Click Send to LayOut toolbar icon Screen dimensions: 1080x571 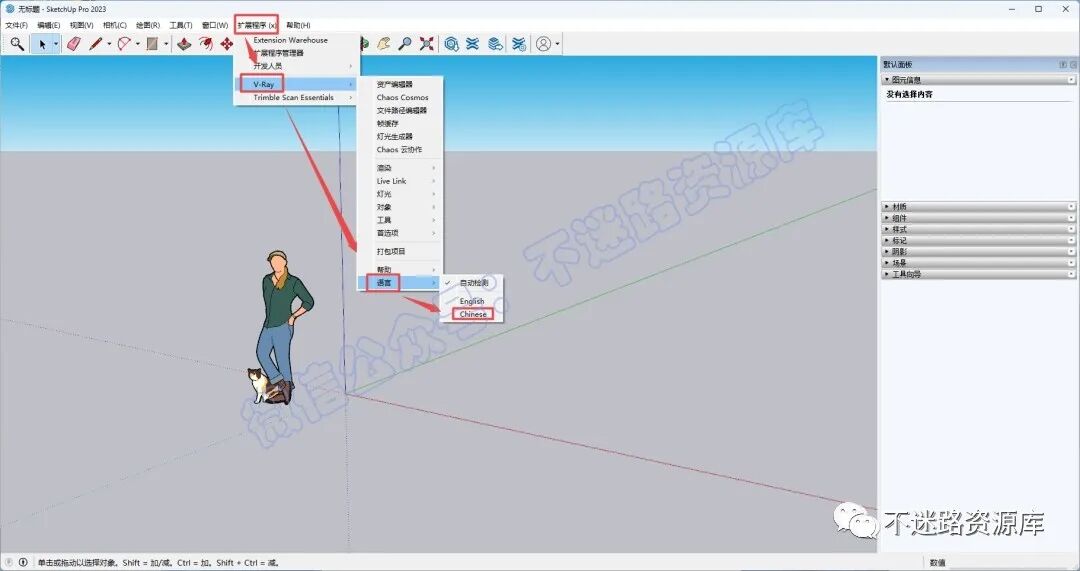(495, 44)
